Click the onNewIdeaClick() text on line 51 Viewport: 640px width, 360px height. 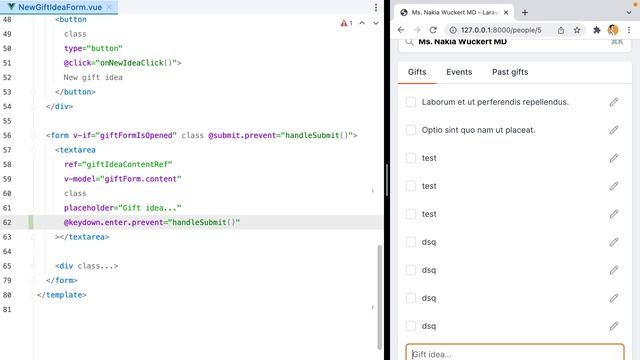136,63
